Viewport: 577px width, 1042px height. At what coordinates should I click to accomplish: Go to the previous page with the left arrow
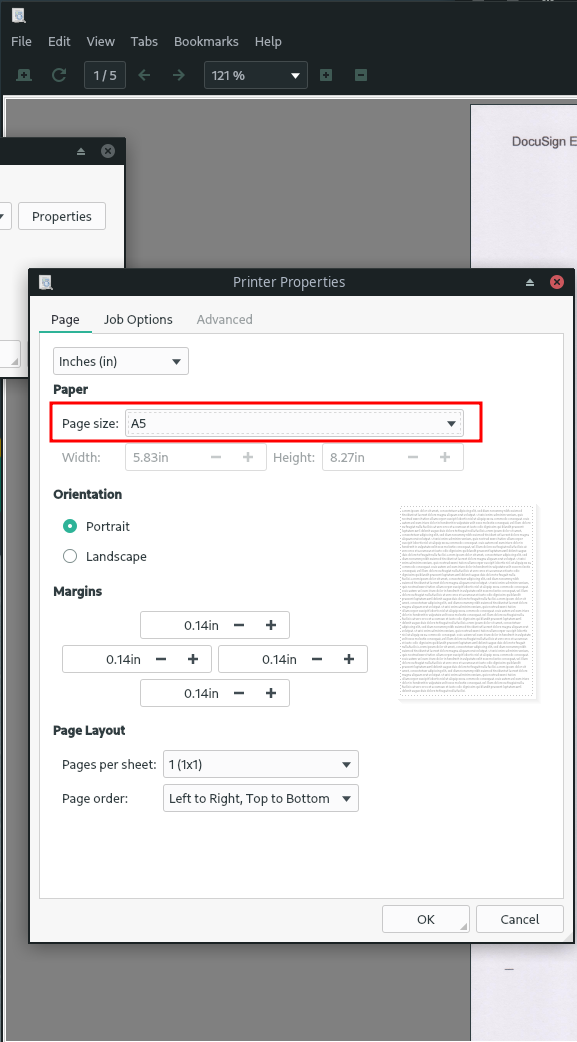click(144, 75)
